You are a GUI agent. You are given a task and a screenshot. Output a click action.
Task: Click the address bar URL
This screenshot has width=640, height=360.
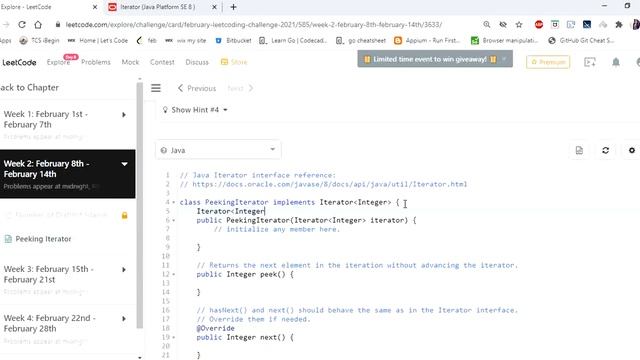[253, 24]
